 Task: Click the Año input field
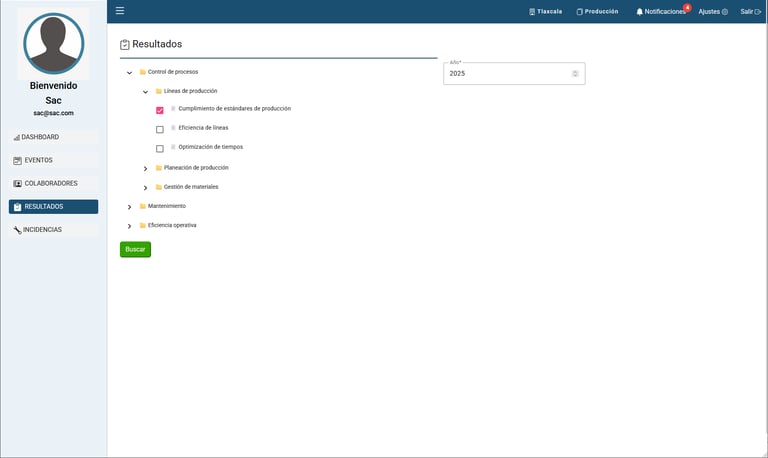pyautogui.click(x=514, y=73)
